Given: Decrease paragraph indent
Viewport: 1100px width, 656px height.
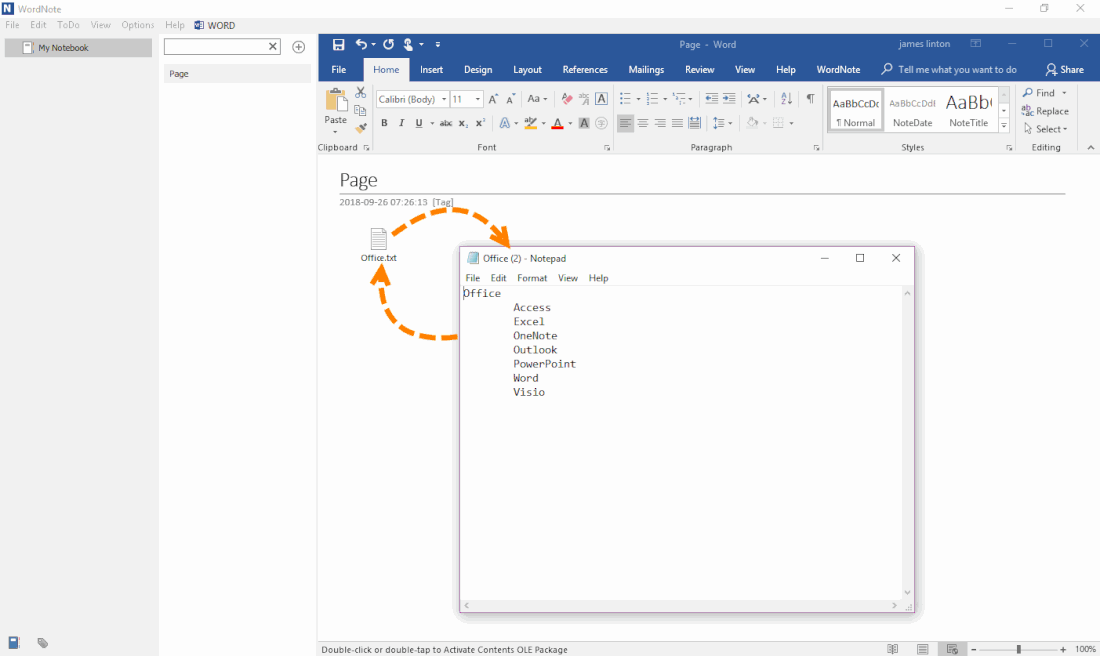Looking at the screenshot, I should (711, 99).
